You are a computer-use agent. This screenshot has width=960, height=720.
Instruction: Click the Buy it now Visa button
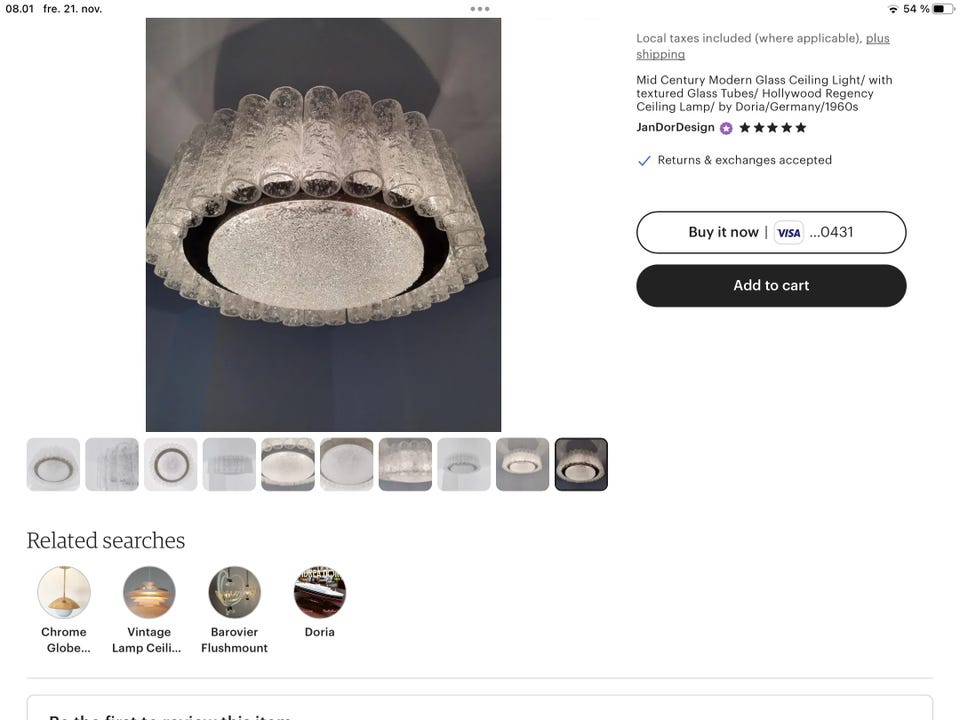tap(771, 232)
